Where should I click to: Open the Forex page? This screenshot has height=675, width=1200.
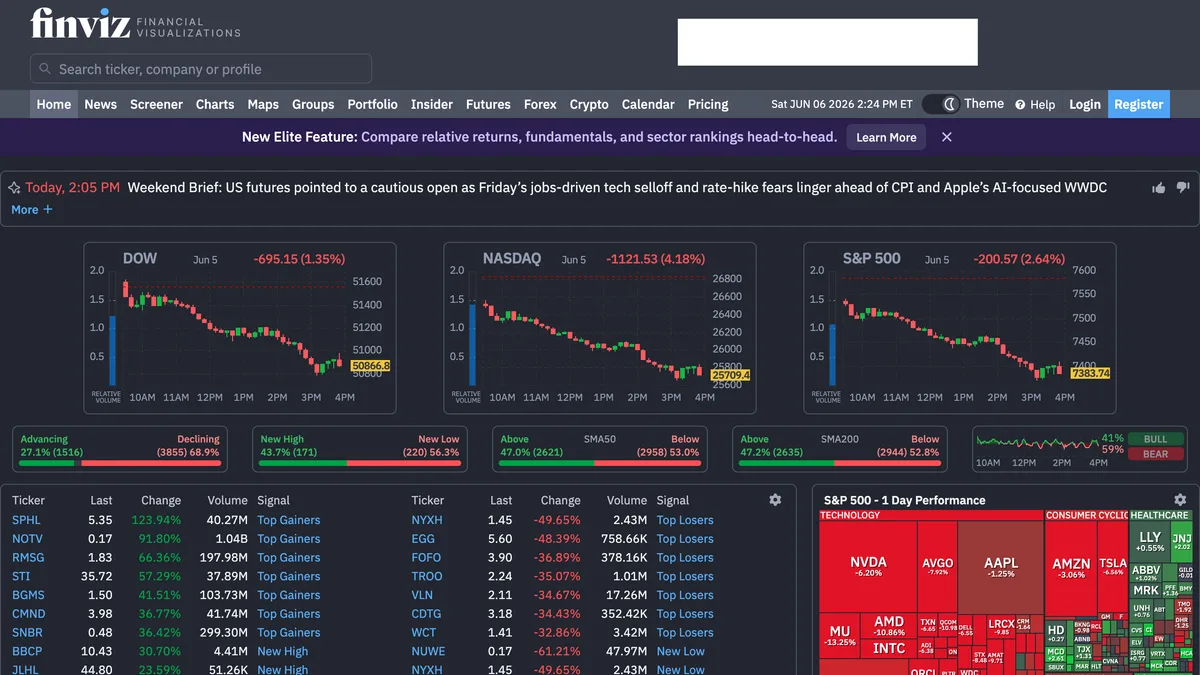tap(540, 104)
